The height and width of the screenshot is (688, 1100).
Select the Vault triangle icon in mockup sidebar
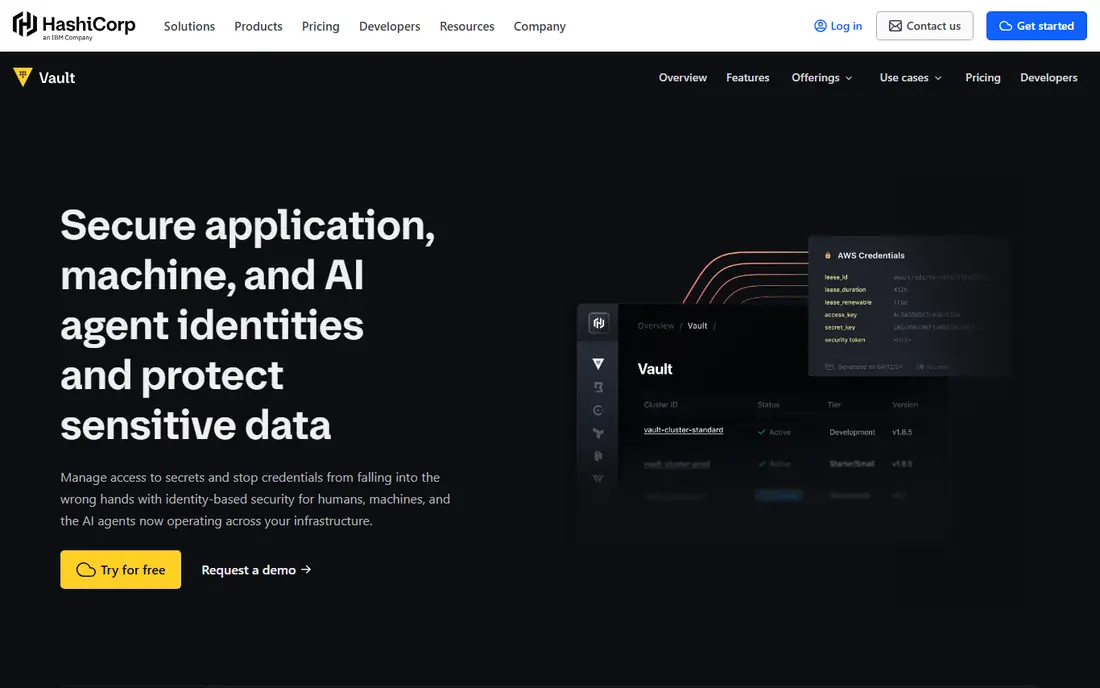point(598,363)
